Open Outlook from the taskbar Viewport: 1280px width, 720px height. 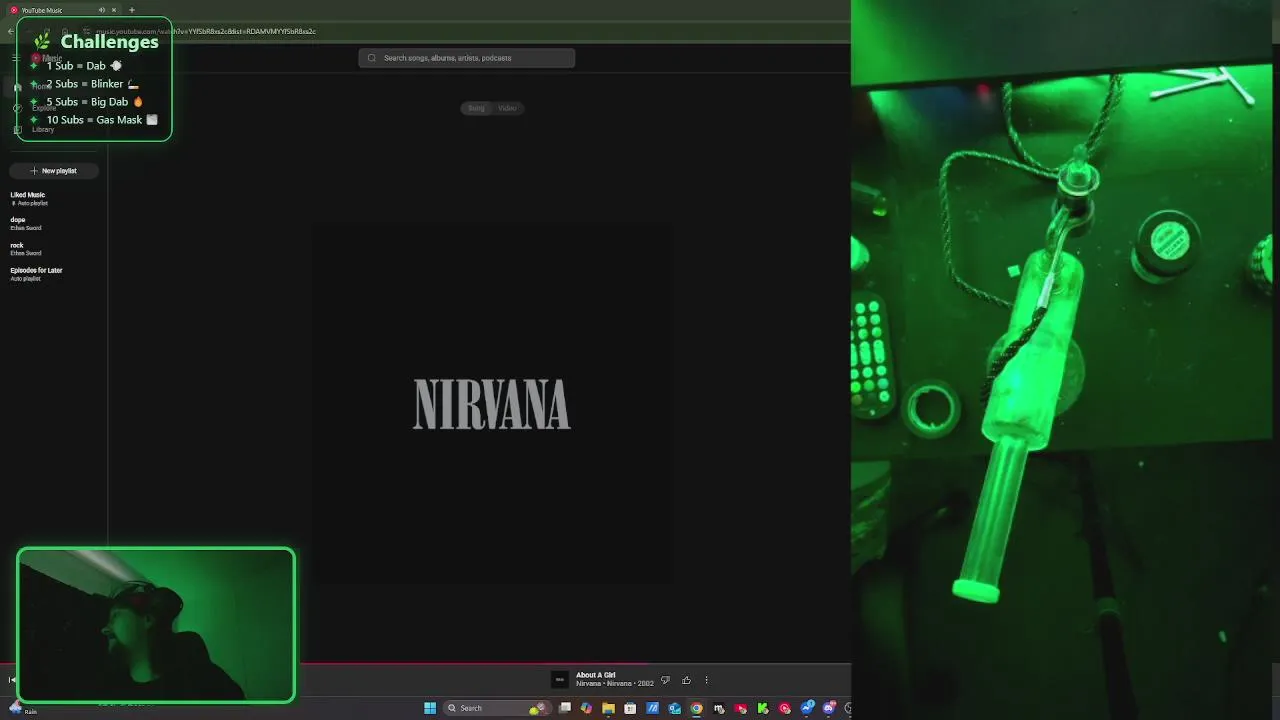(674, 708)
